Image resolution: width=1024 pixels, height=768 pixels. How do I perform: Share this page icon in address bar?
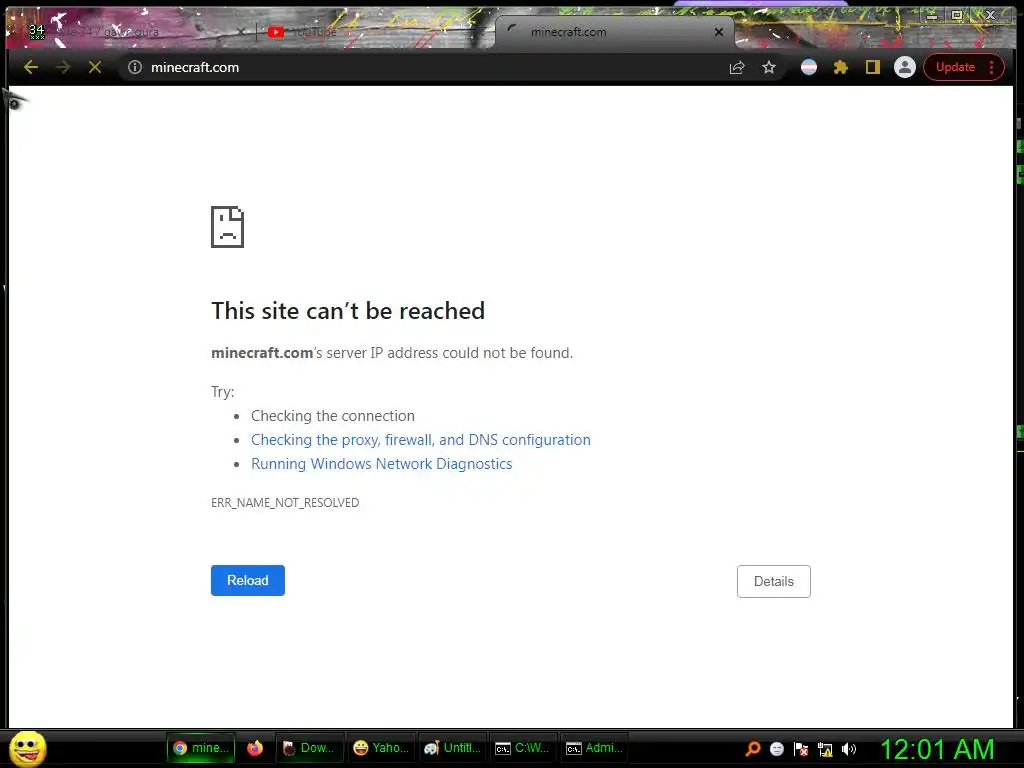[737, 67]
